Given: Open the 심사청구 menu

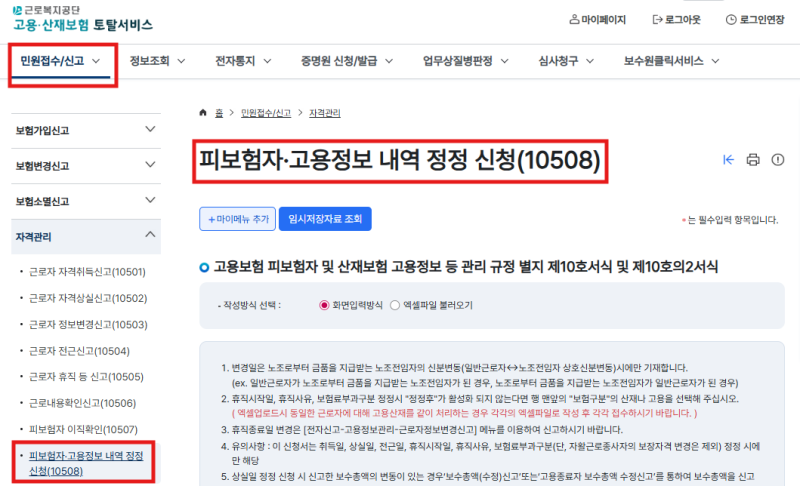Looking at the screenshot, I should pyautogui.click(x=566, y=61).
